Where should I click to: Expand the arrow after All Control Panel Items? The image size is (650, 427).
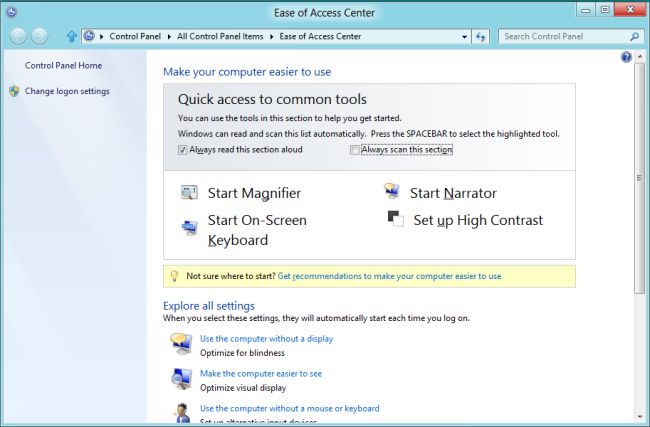coord(272,36)
